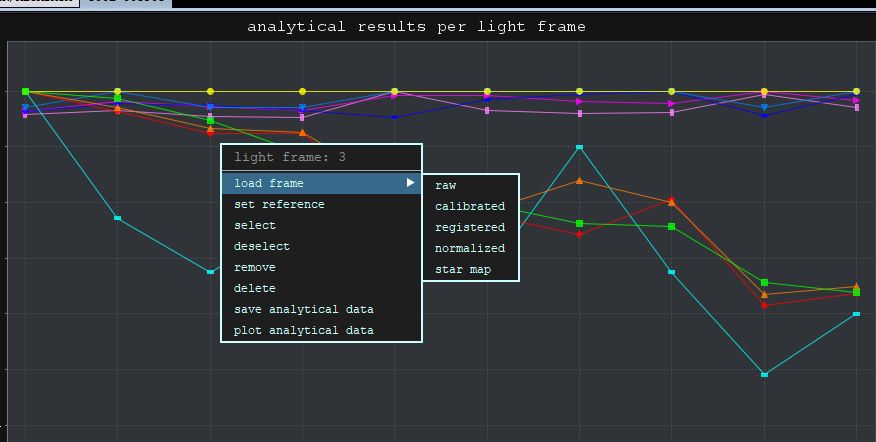Load the star map frame
The height and width of the screenshot is (442, 876).
pos(471,269)
